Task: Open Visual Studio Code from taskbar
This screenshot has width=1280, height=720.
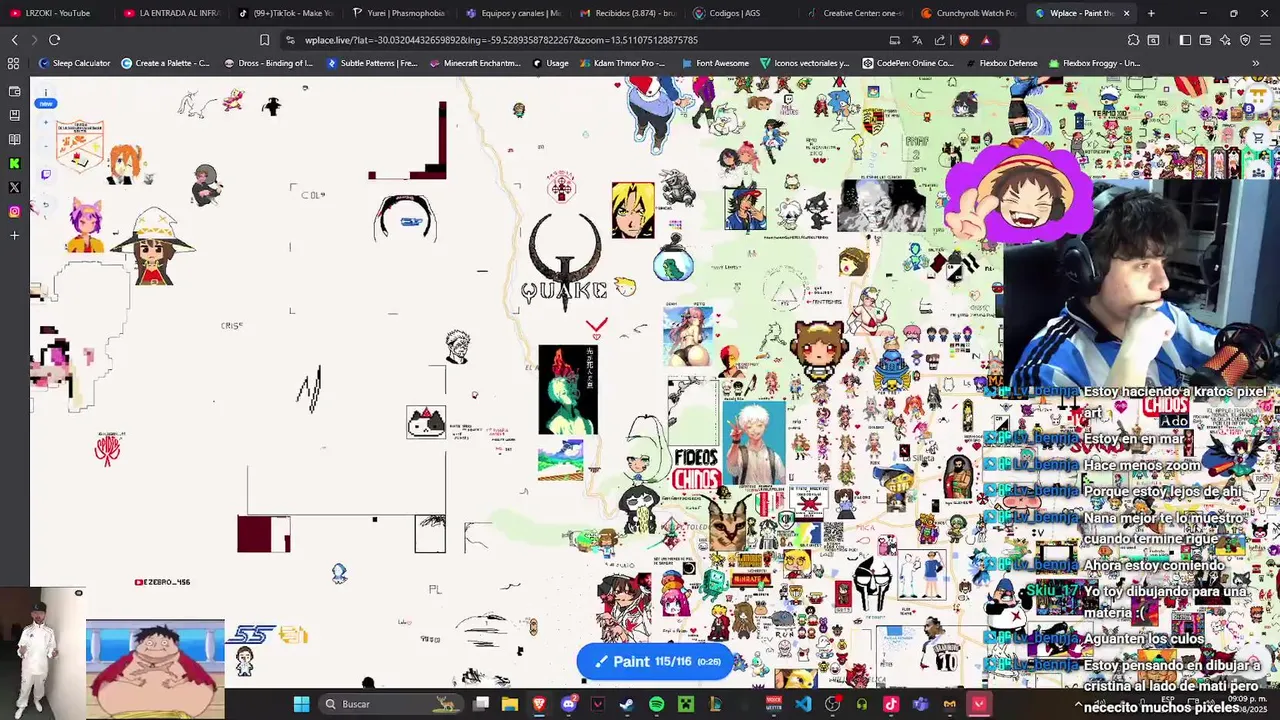Action: pyautogui.click(x=803, y=704)
